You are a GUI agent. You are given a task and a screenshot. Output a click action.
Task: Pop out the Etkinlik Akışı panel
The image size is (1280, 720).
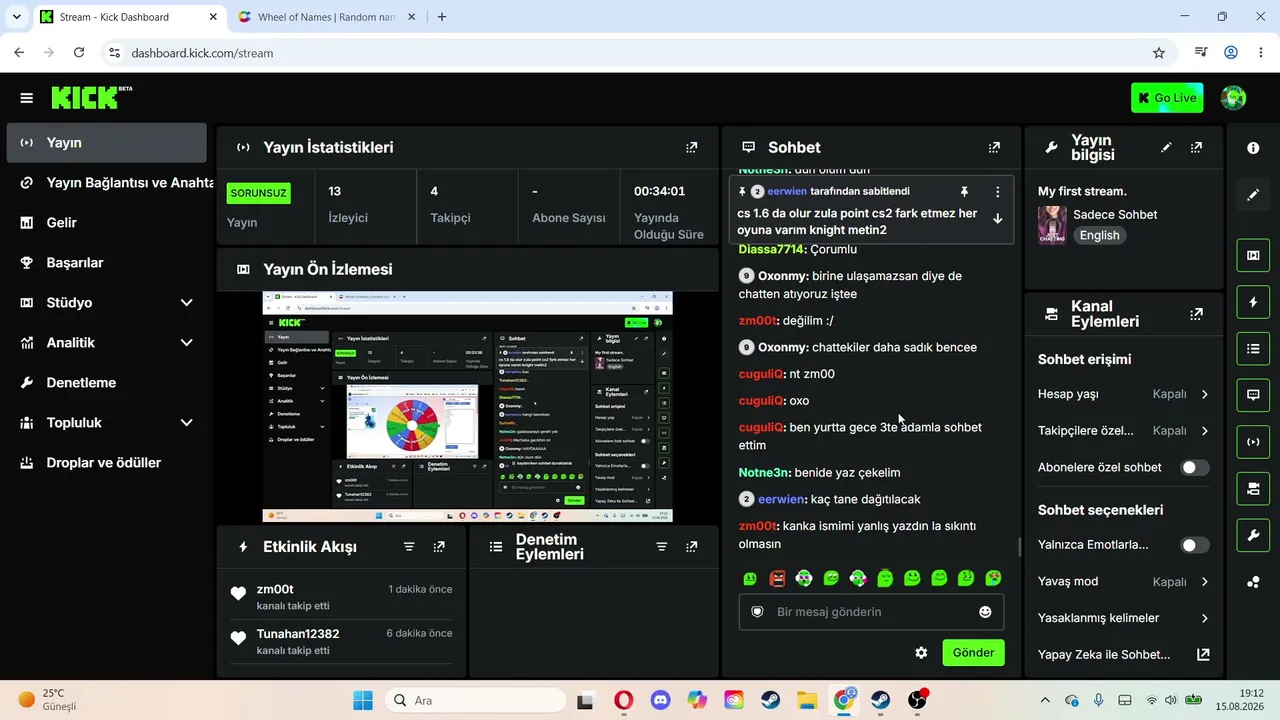coord(439,547)
